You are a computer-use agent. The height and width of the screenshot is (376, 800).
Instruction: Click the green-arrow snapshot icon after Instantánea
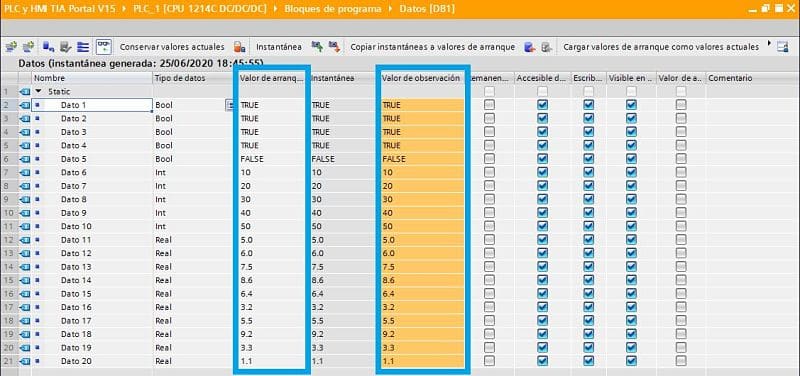coord(317,47)
